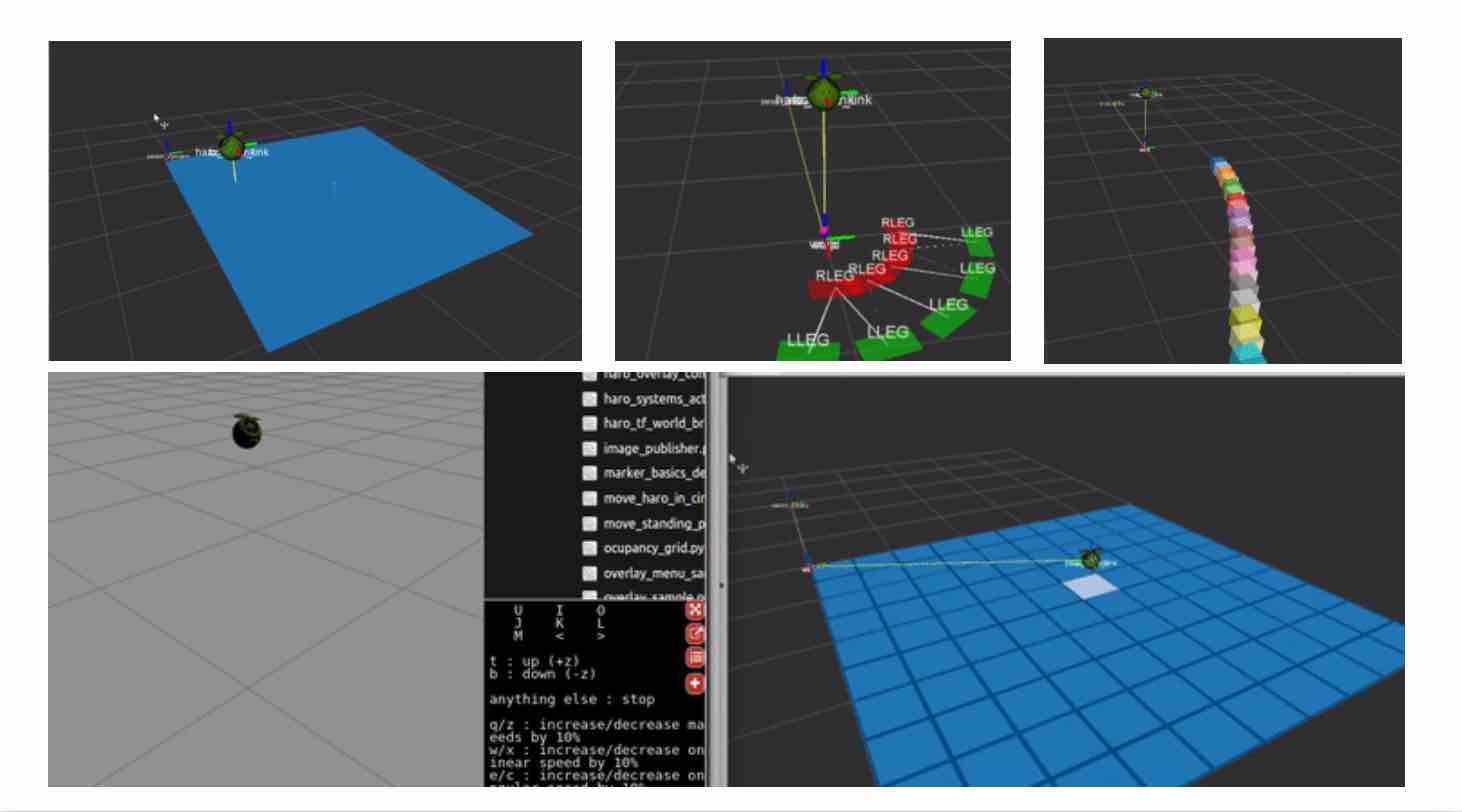The width and height of the screenshot is (1462, 812).
Task: Open the solid blue plane screenshot
Action: (x=315, y=200)
